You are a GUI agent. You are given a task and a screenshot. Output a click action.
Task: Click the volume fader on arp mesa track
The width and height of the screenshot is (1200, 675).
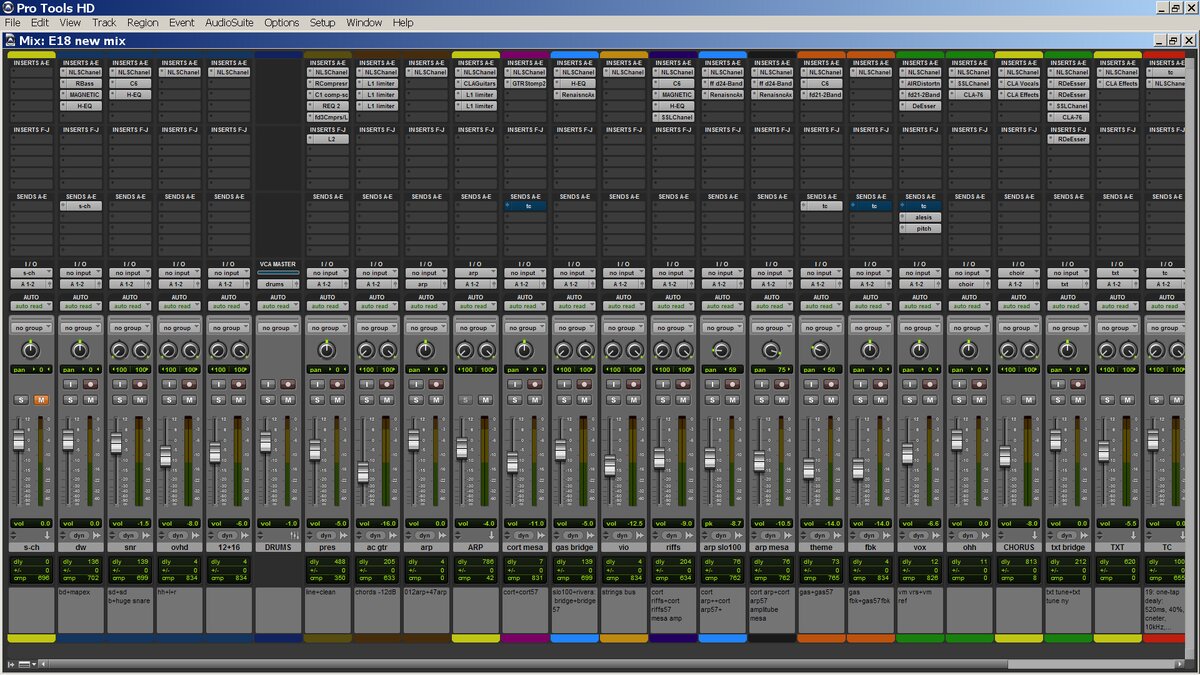(760, 460)
